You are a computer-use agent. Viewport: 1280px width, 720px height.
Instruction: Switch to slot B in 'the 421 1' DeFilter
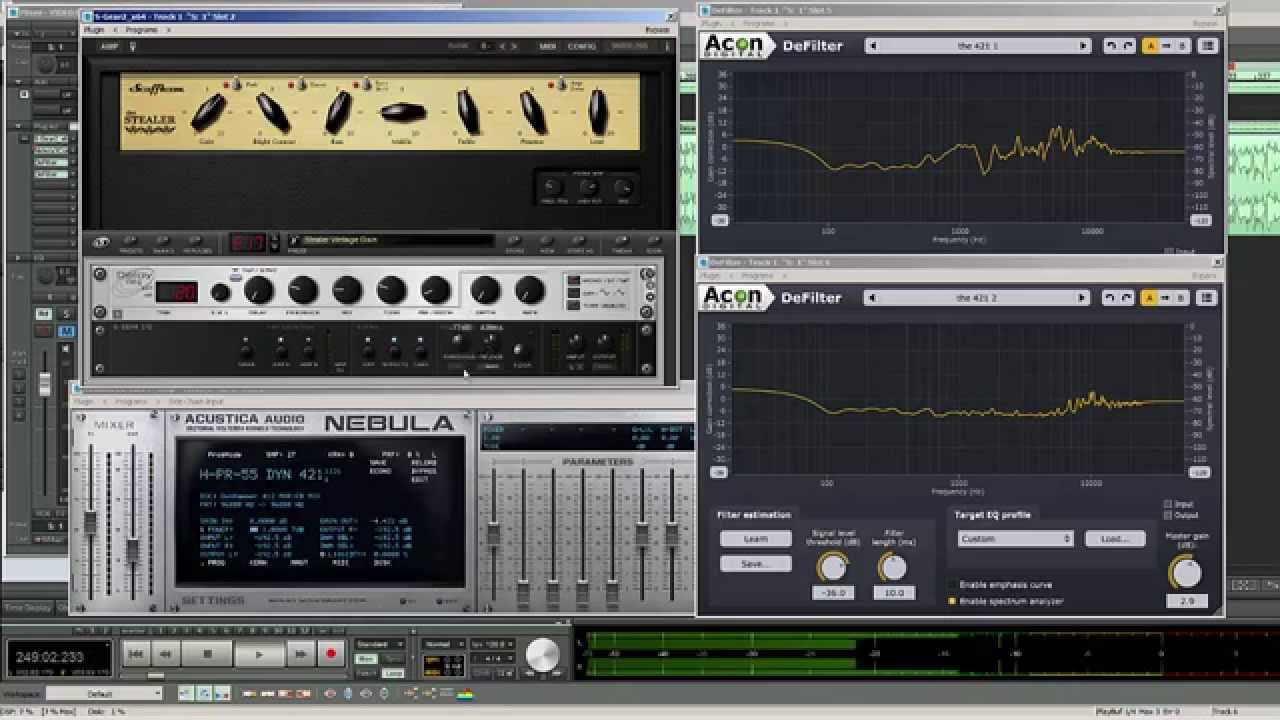1181,46
